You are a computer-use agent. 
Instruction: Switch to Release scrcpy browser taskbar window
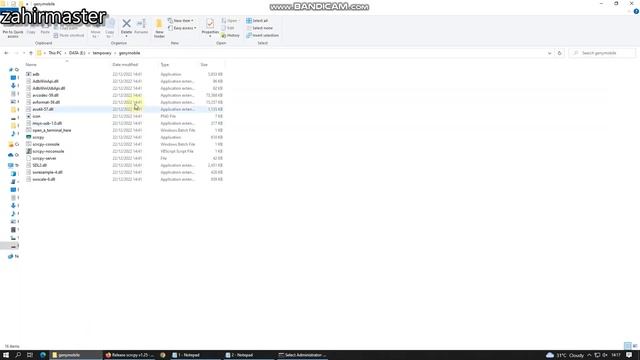pyautogui.click(x=130, y=355)
